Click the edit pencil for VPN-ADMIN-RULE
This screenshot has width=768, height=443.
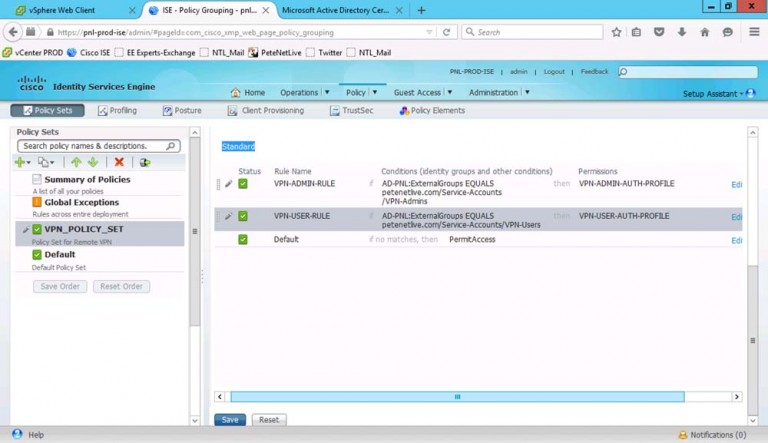point(228,184)
